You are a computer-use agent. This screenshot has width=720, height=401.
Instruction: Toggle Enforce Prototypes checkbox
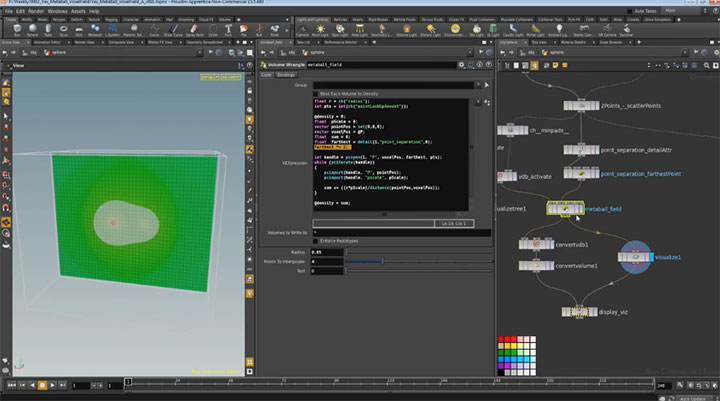point(315,241)
